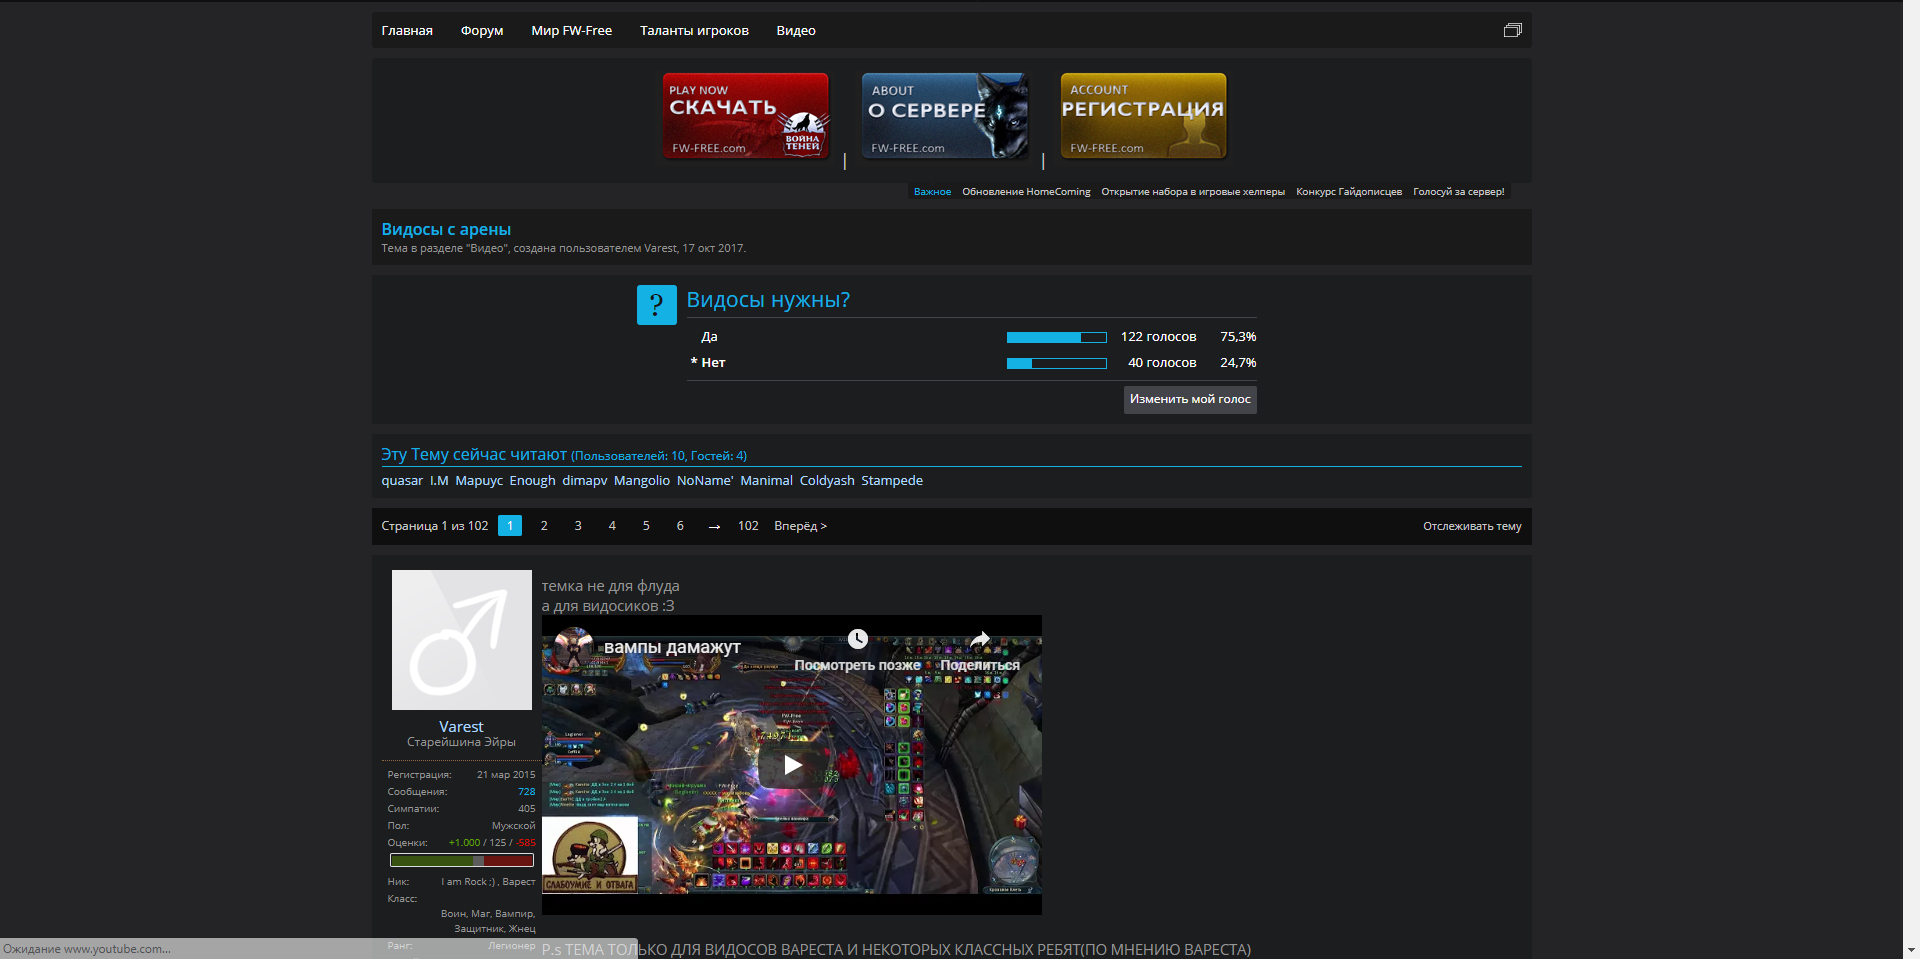Image resolution: width=1920 pixels, height=959 pixels.
Task: Open the Форум menu item
Action: tap(482, 31)
